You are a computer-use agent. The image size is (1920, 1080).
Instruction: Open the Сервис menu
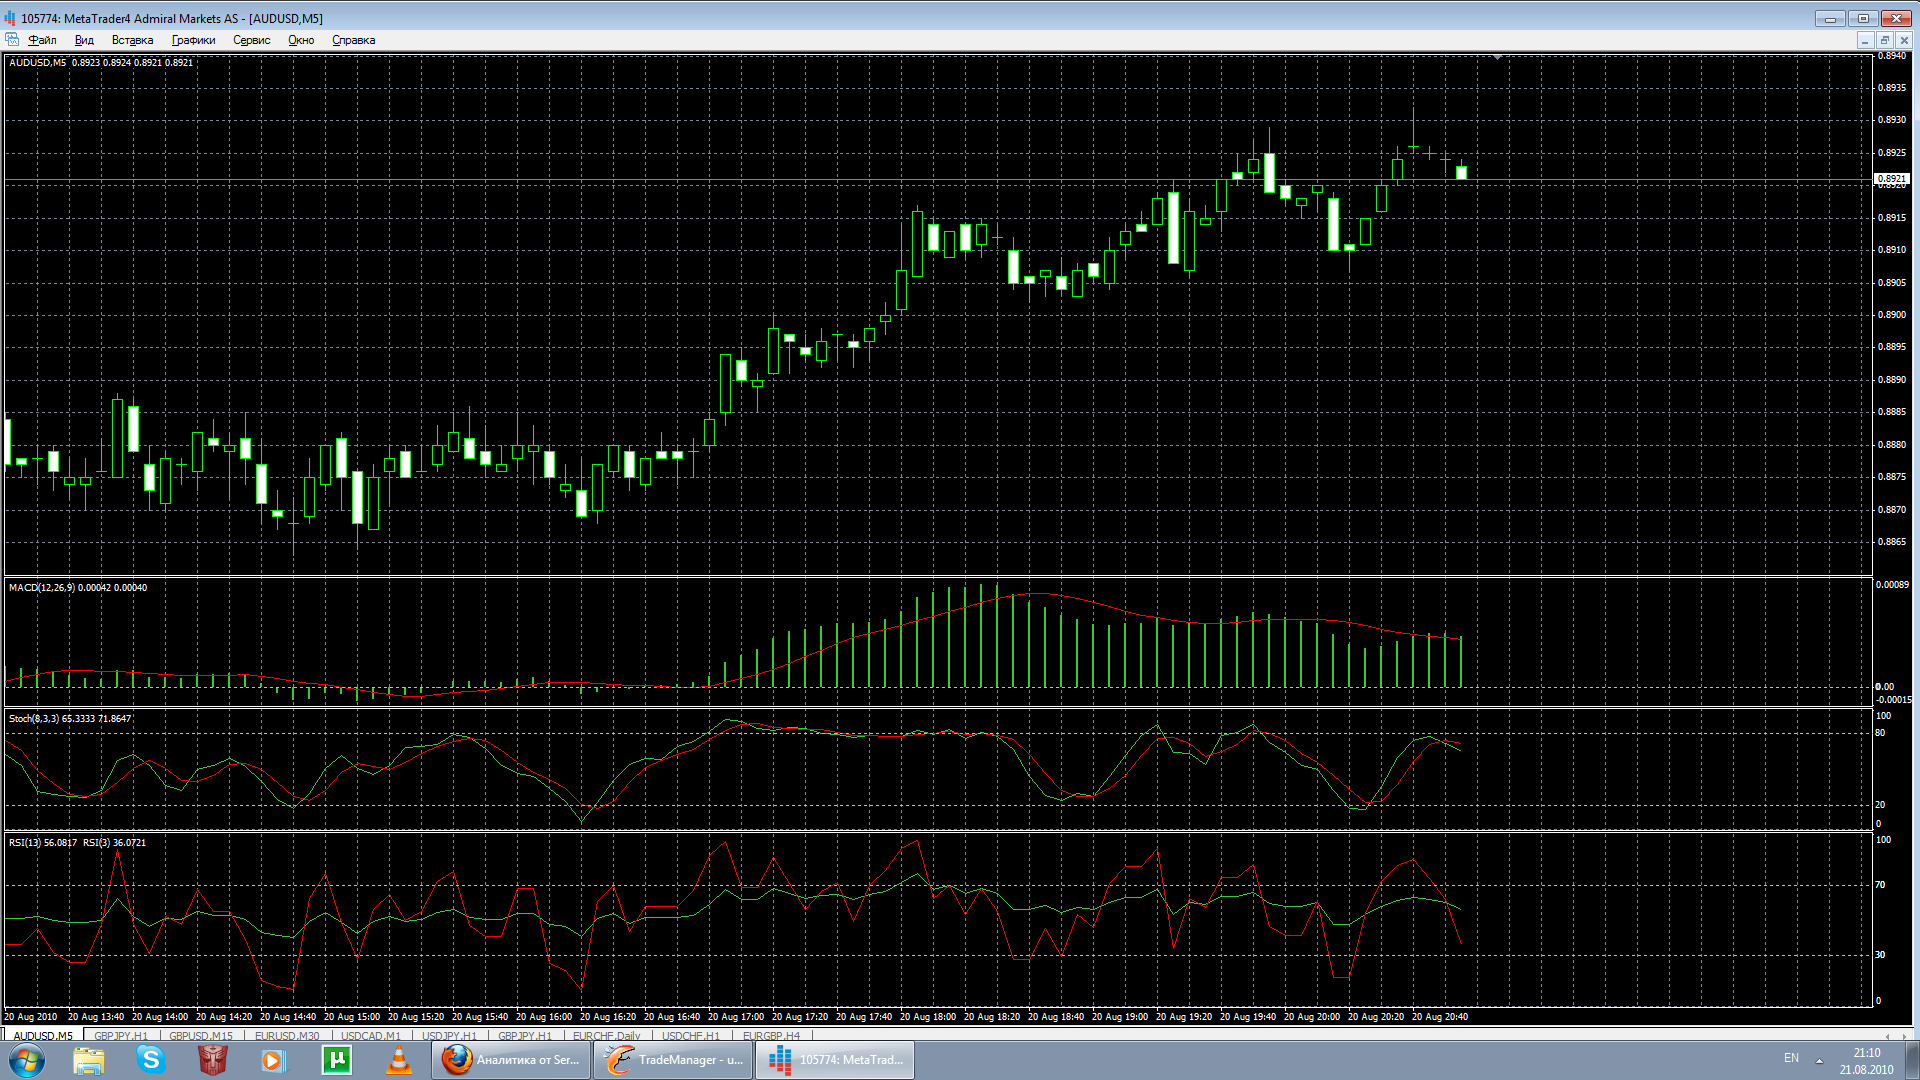pos(251,40)
